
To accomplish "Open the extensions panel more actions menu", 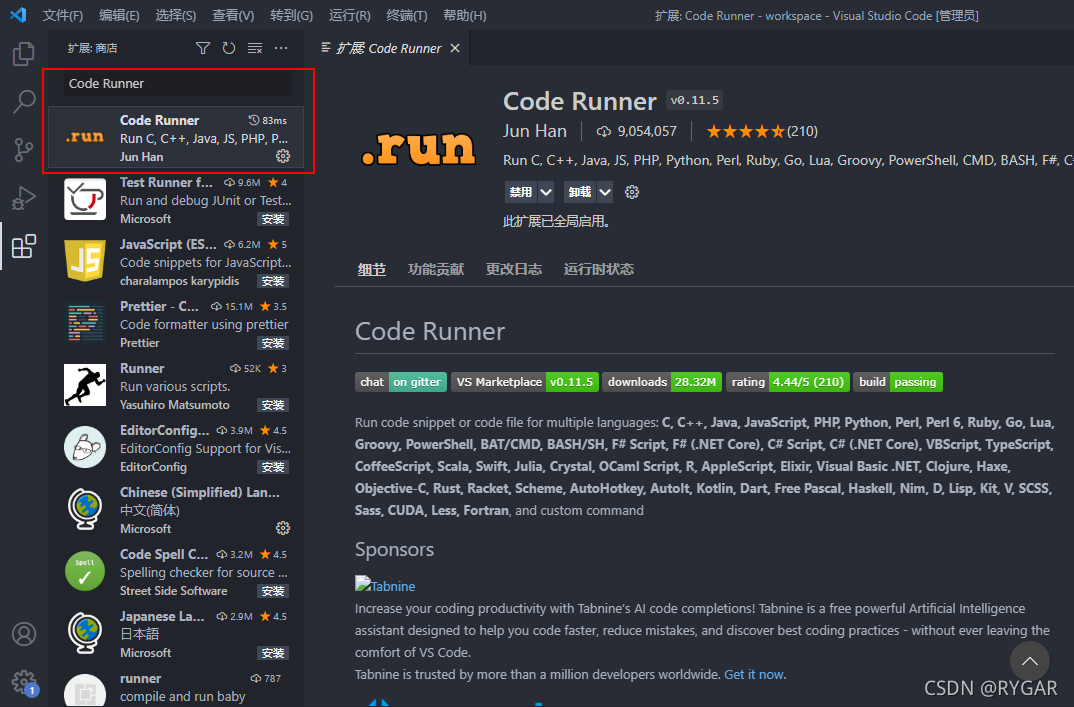I will [x=281, y=48].
